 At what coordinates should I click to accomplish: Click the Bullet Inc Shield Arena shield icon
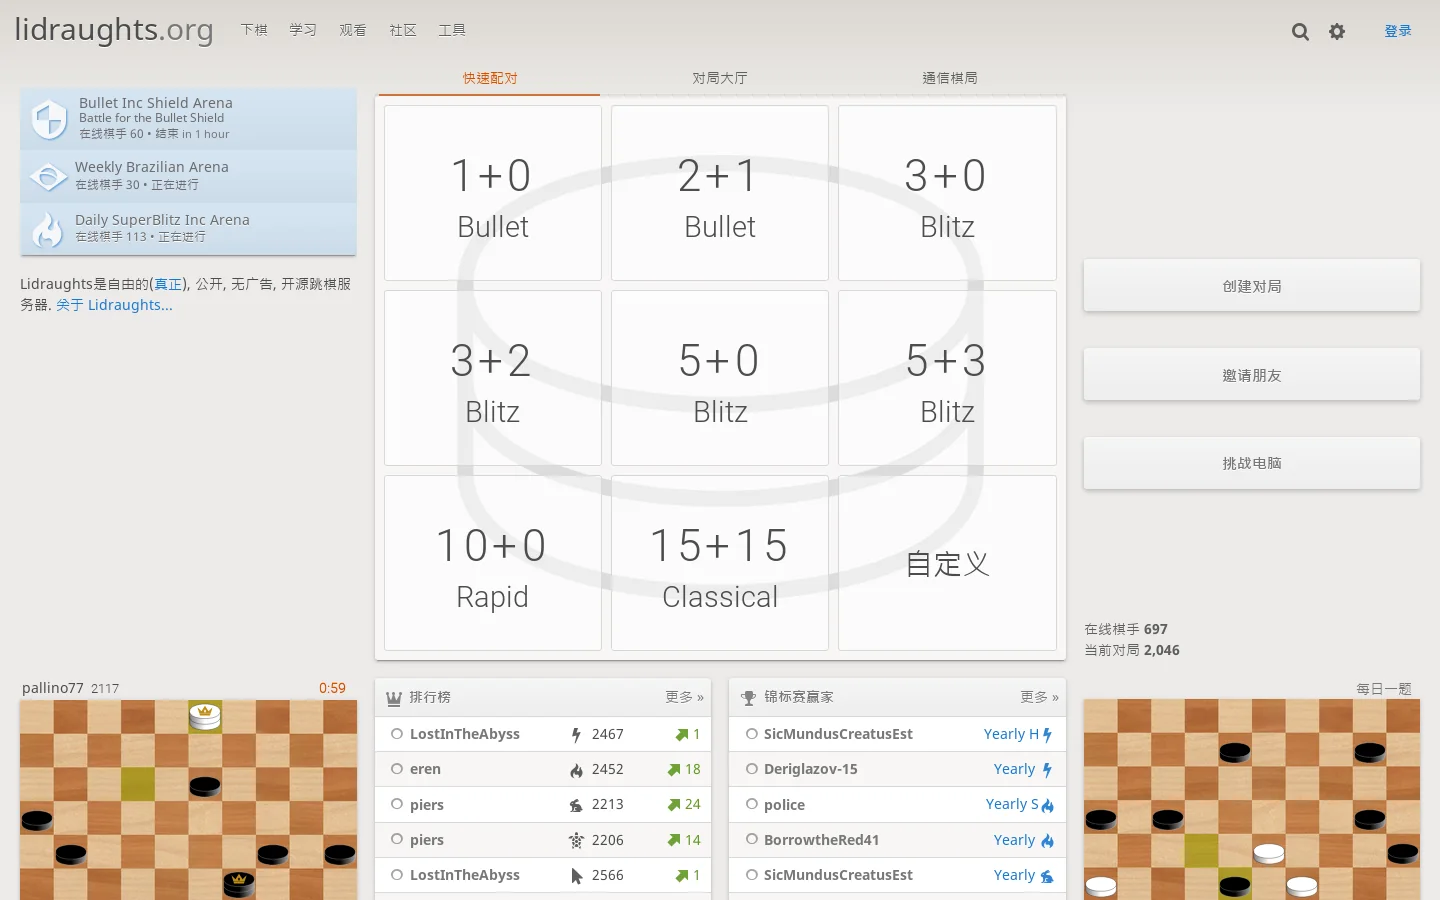click(49, 119)
